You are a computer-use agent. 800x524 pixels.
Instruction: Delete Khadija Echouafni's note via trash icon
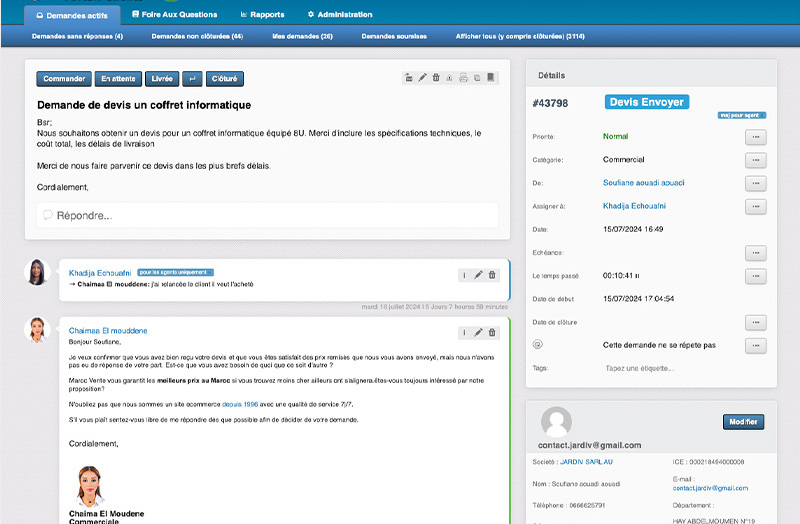pos(492,275)
